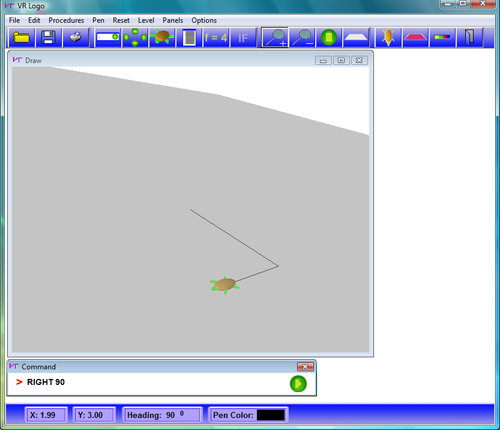The height and width of the screenshot is (430, 500).
Task: Open the Edit menu
Action: pos(34,20)
